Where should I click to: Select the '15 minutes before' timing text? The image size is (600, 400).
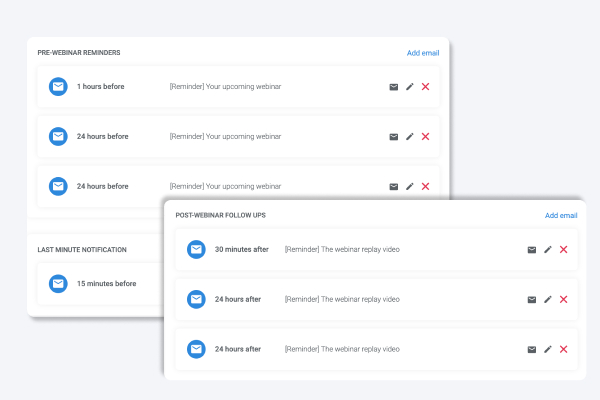tap(106, 284)
